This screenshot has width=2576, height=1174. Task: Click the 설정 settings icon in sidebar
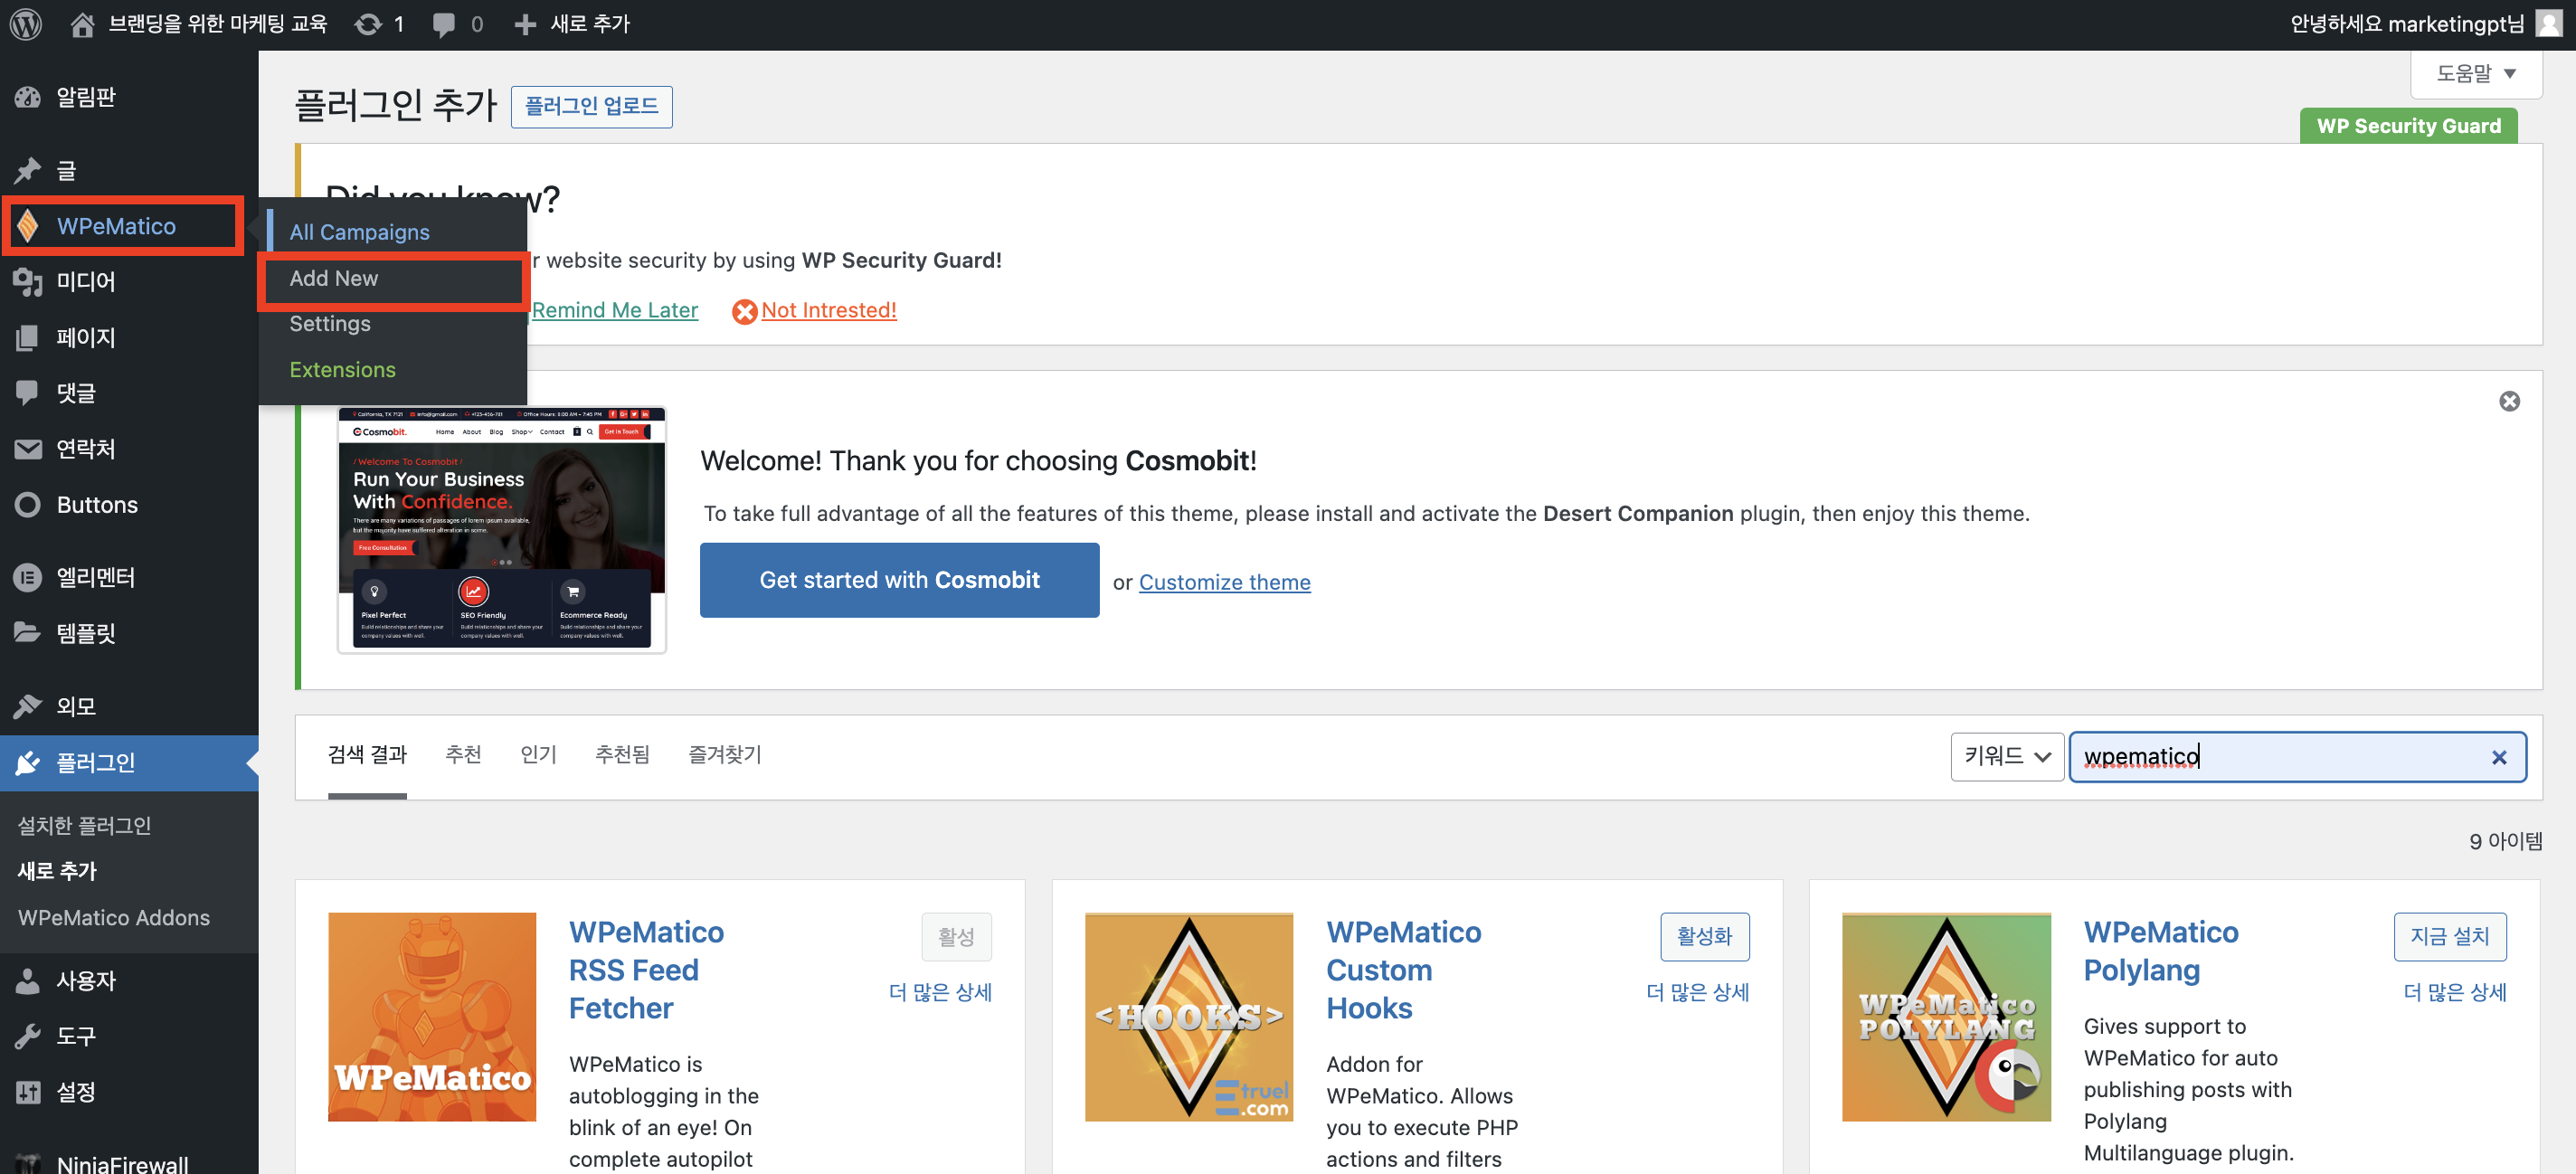point(28,1092)
